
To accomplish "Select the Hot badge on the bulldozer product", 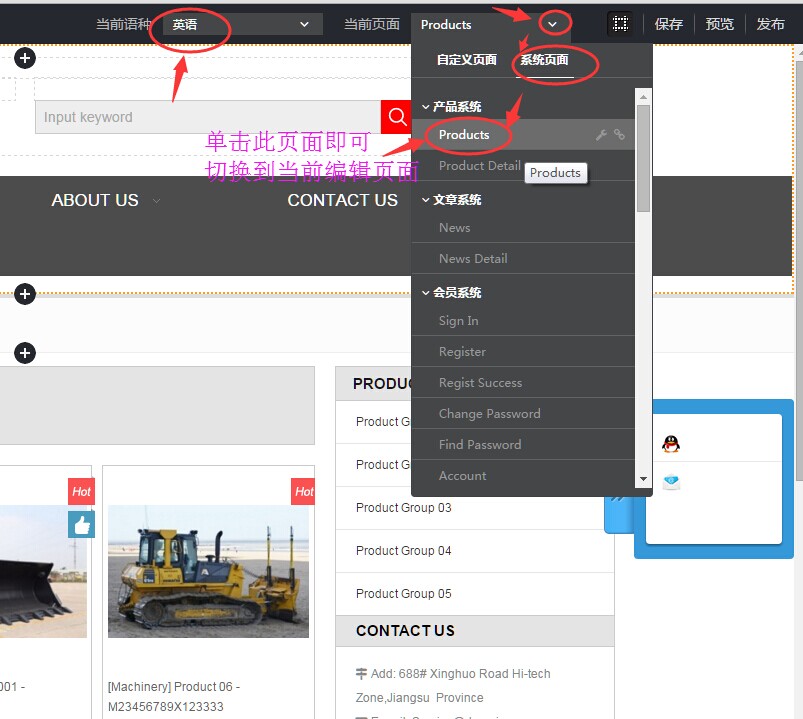I will pos(303,491).
